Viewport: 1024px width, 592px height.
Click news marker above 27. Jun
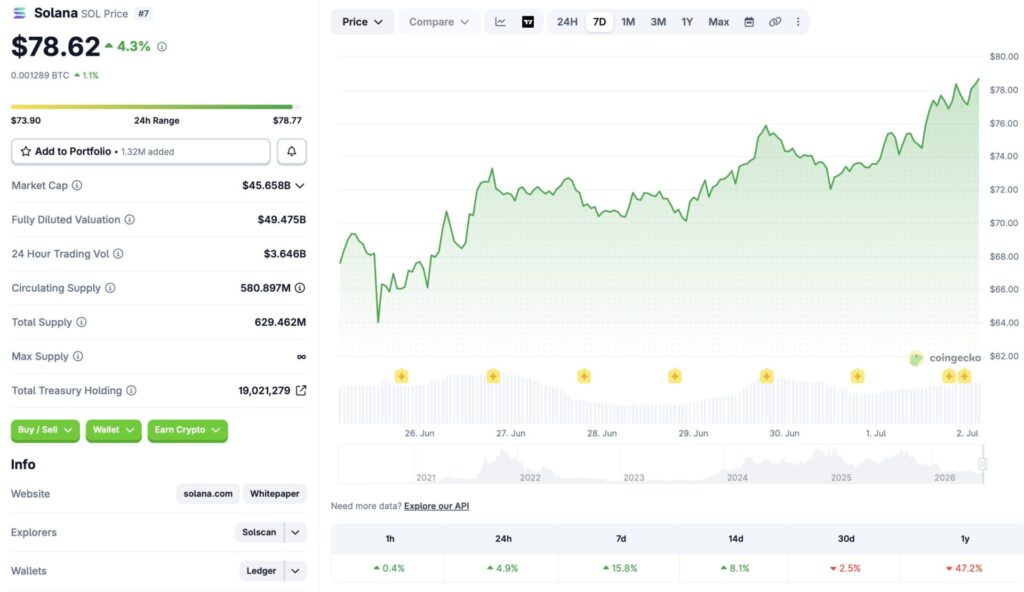[493, 376]
